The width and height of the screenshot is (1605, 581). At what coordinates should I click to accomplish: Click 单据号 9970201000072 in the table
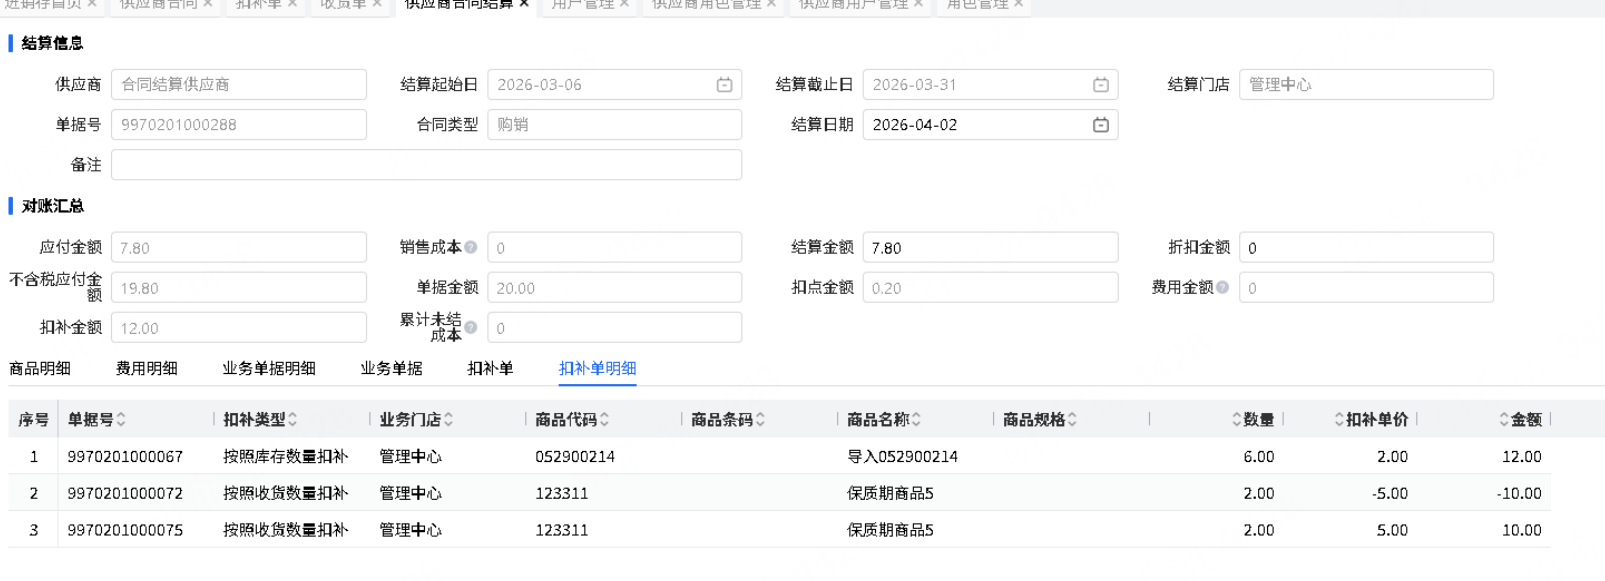click(125, 494)
